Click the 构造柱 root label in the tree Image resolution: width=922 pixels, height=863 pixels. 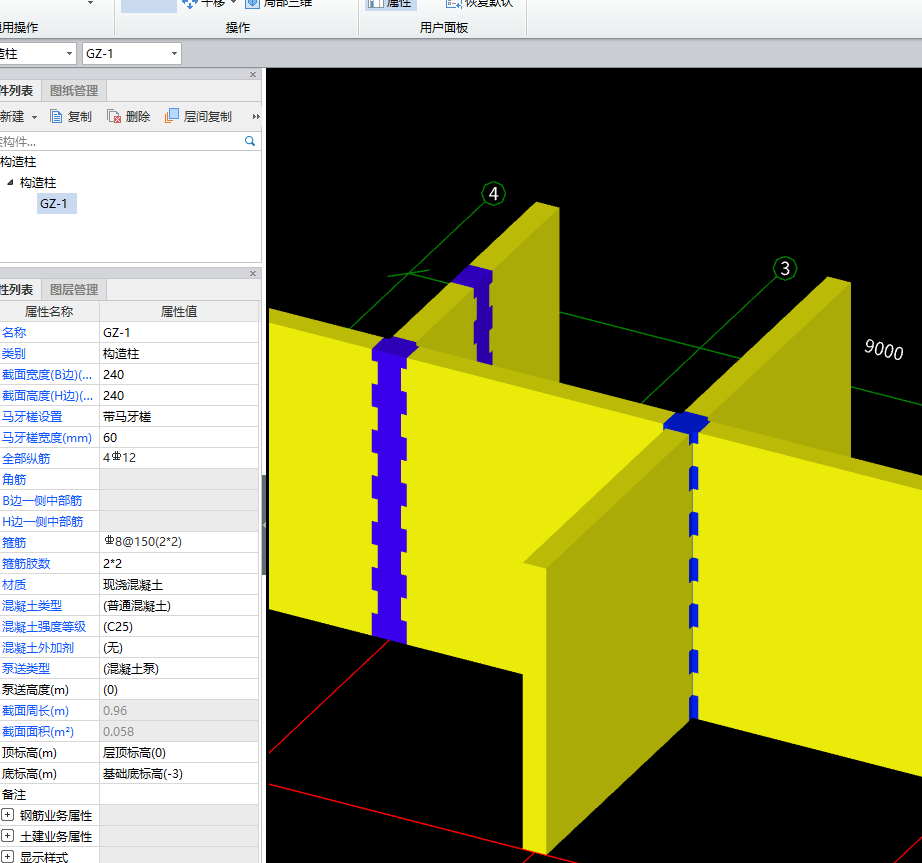(18, 162)
